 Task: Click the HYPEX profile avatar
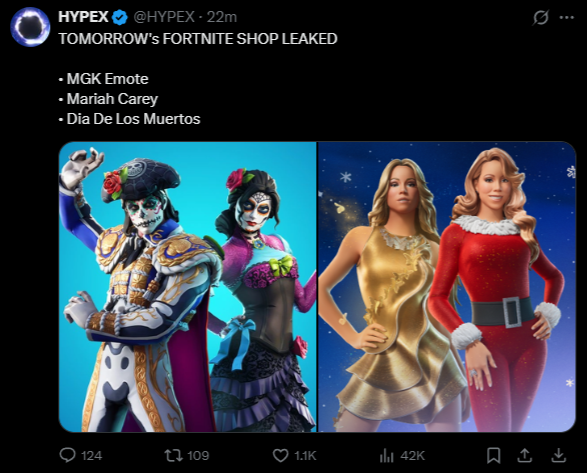pos(30,27)
